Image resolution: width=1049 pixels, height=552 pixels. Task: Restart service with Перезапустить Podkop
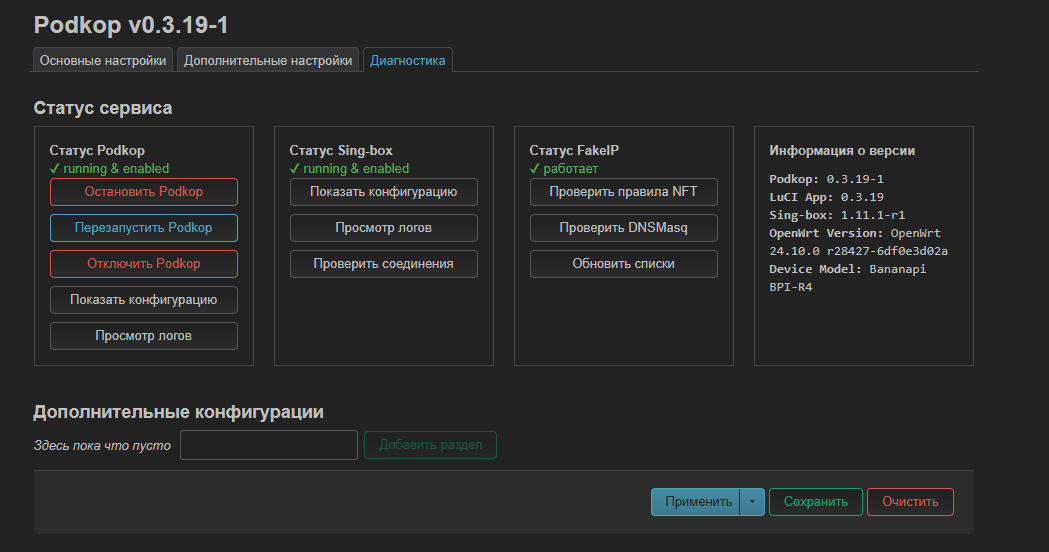point(144,228)
